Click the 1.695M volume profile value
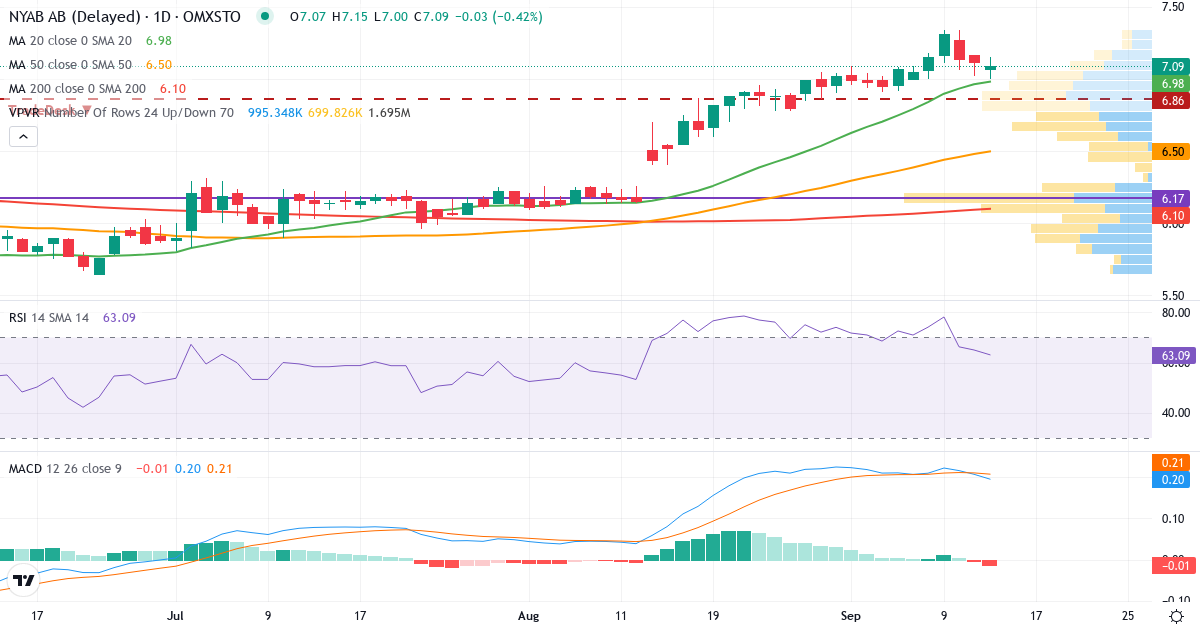 point(388,112)
